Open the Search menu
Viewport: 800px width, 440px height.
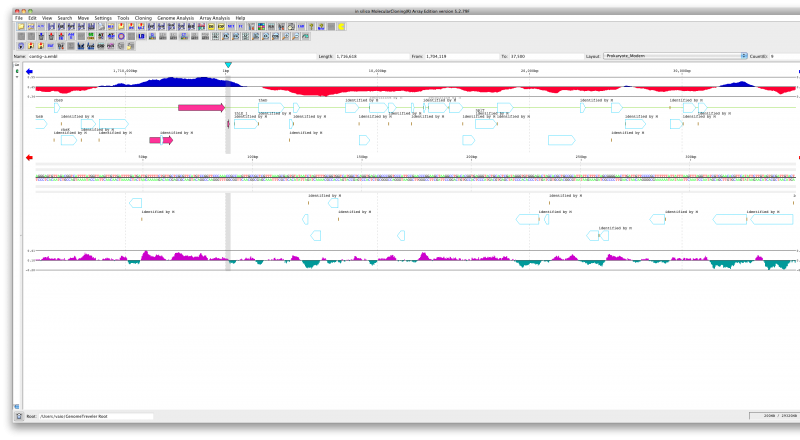pos(65,18)
